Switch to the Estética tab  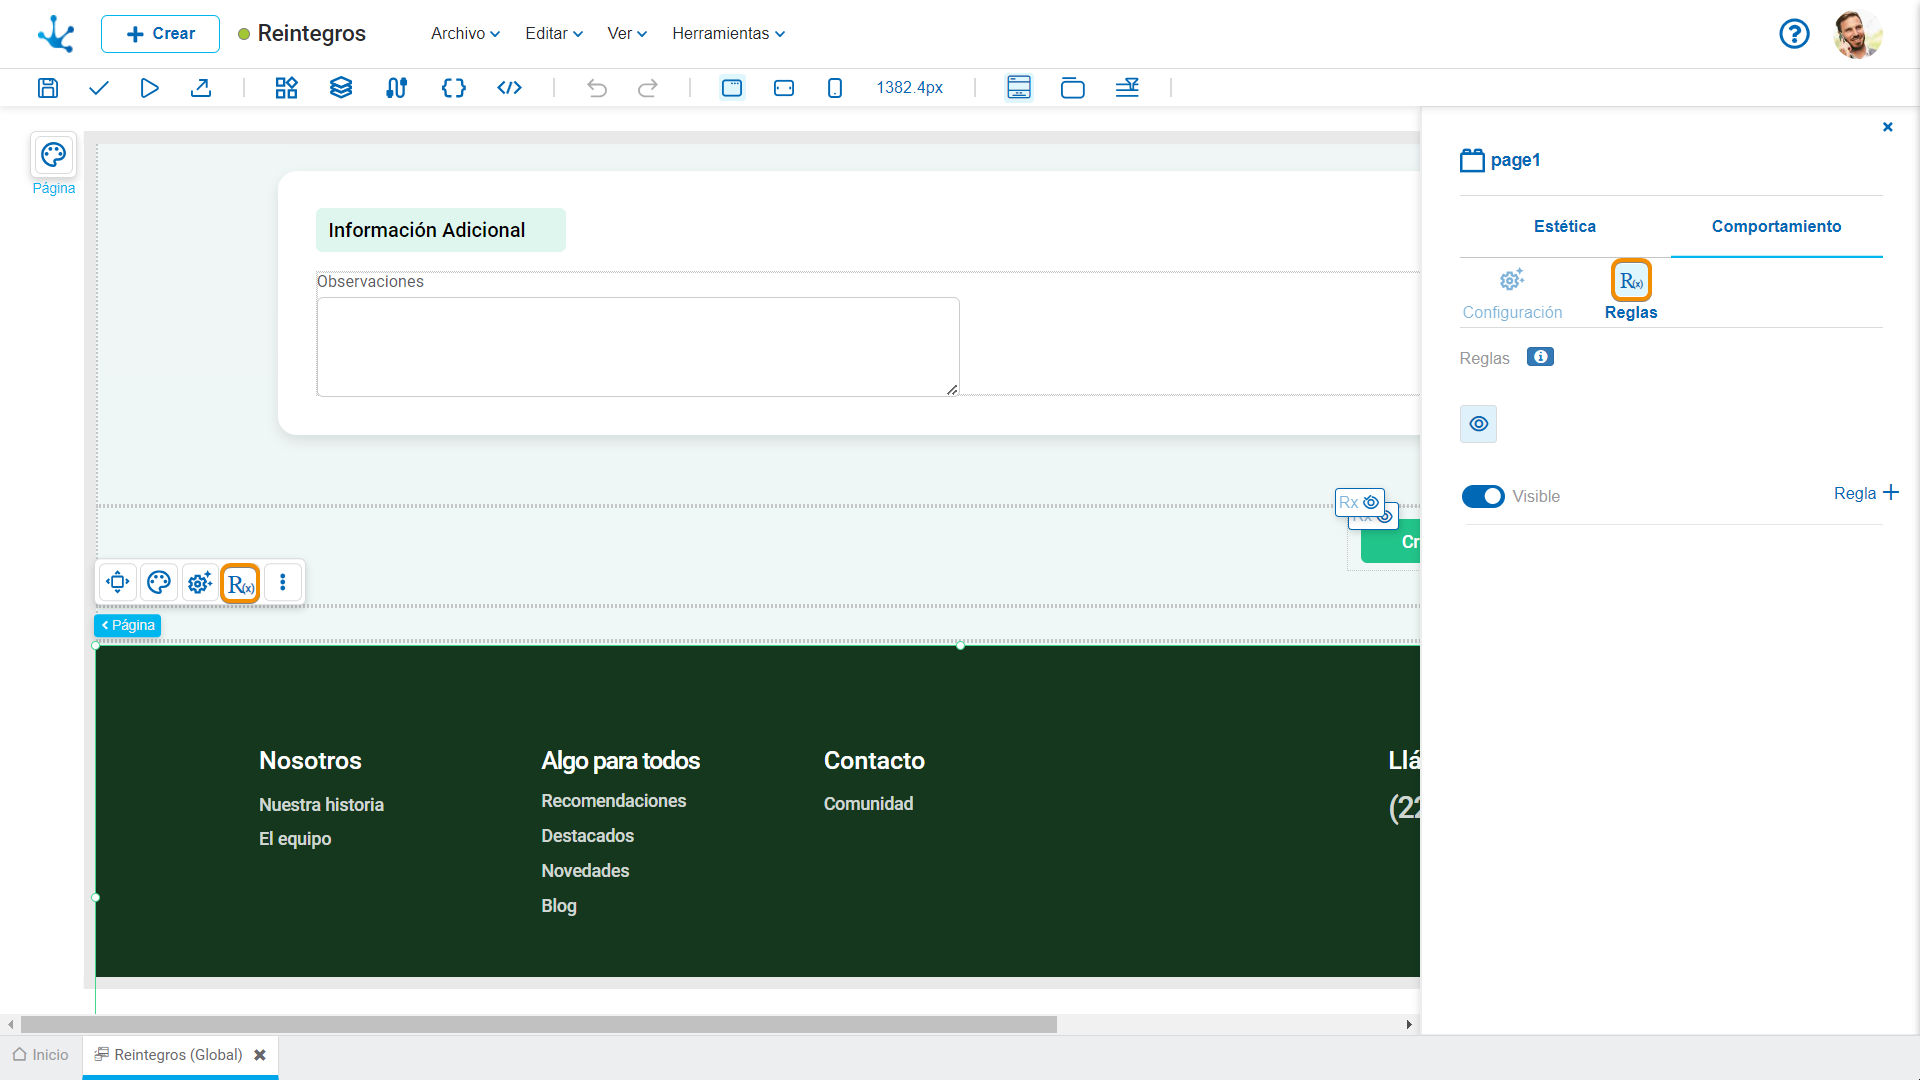tap(1565, 227)
